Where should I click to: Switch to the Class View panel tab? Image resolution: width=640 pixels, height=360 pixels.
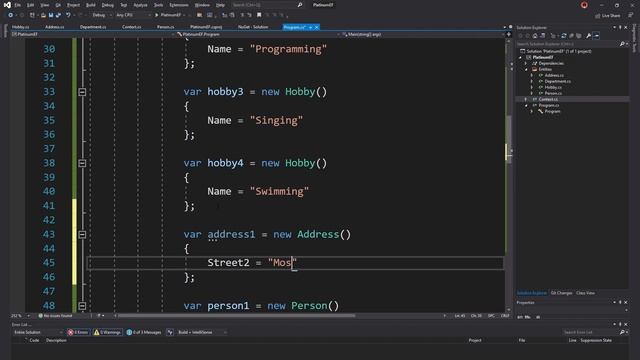pos(585,293)
